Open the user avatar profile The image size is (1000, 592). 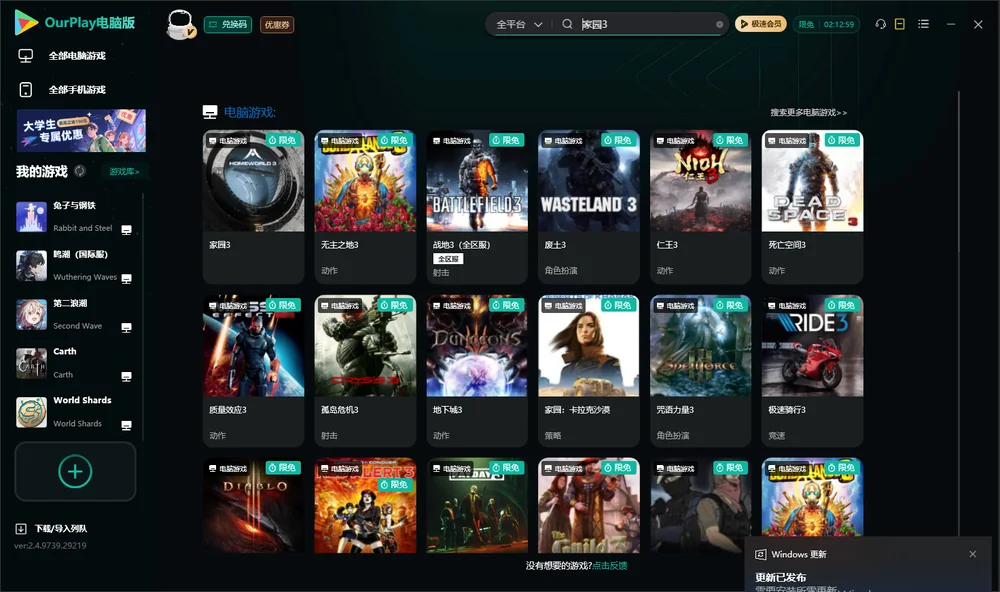180,24
